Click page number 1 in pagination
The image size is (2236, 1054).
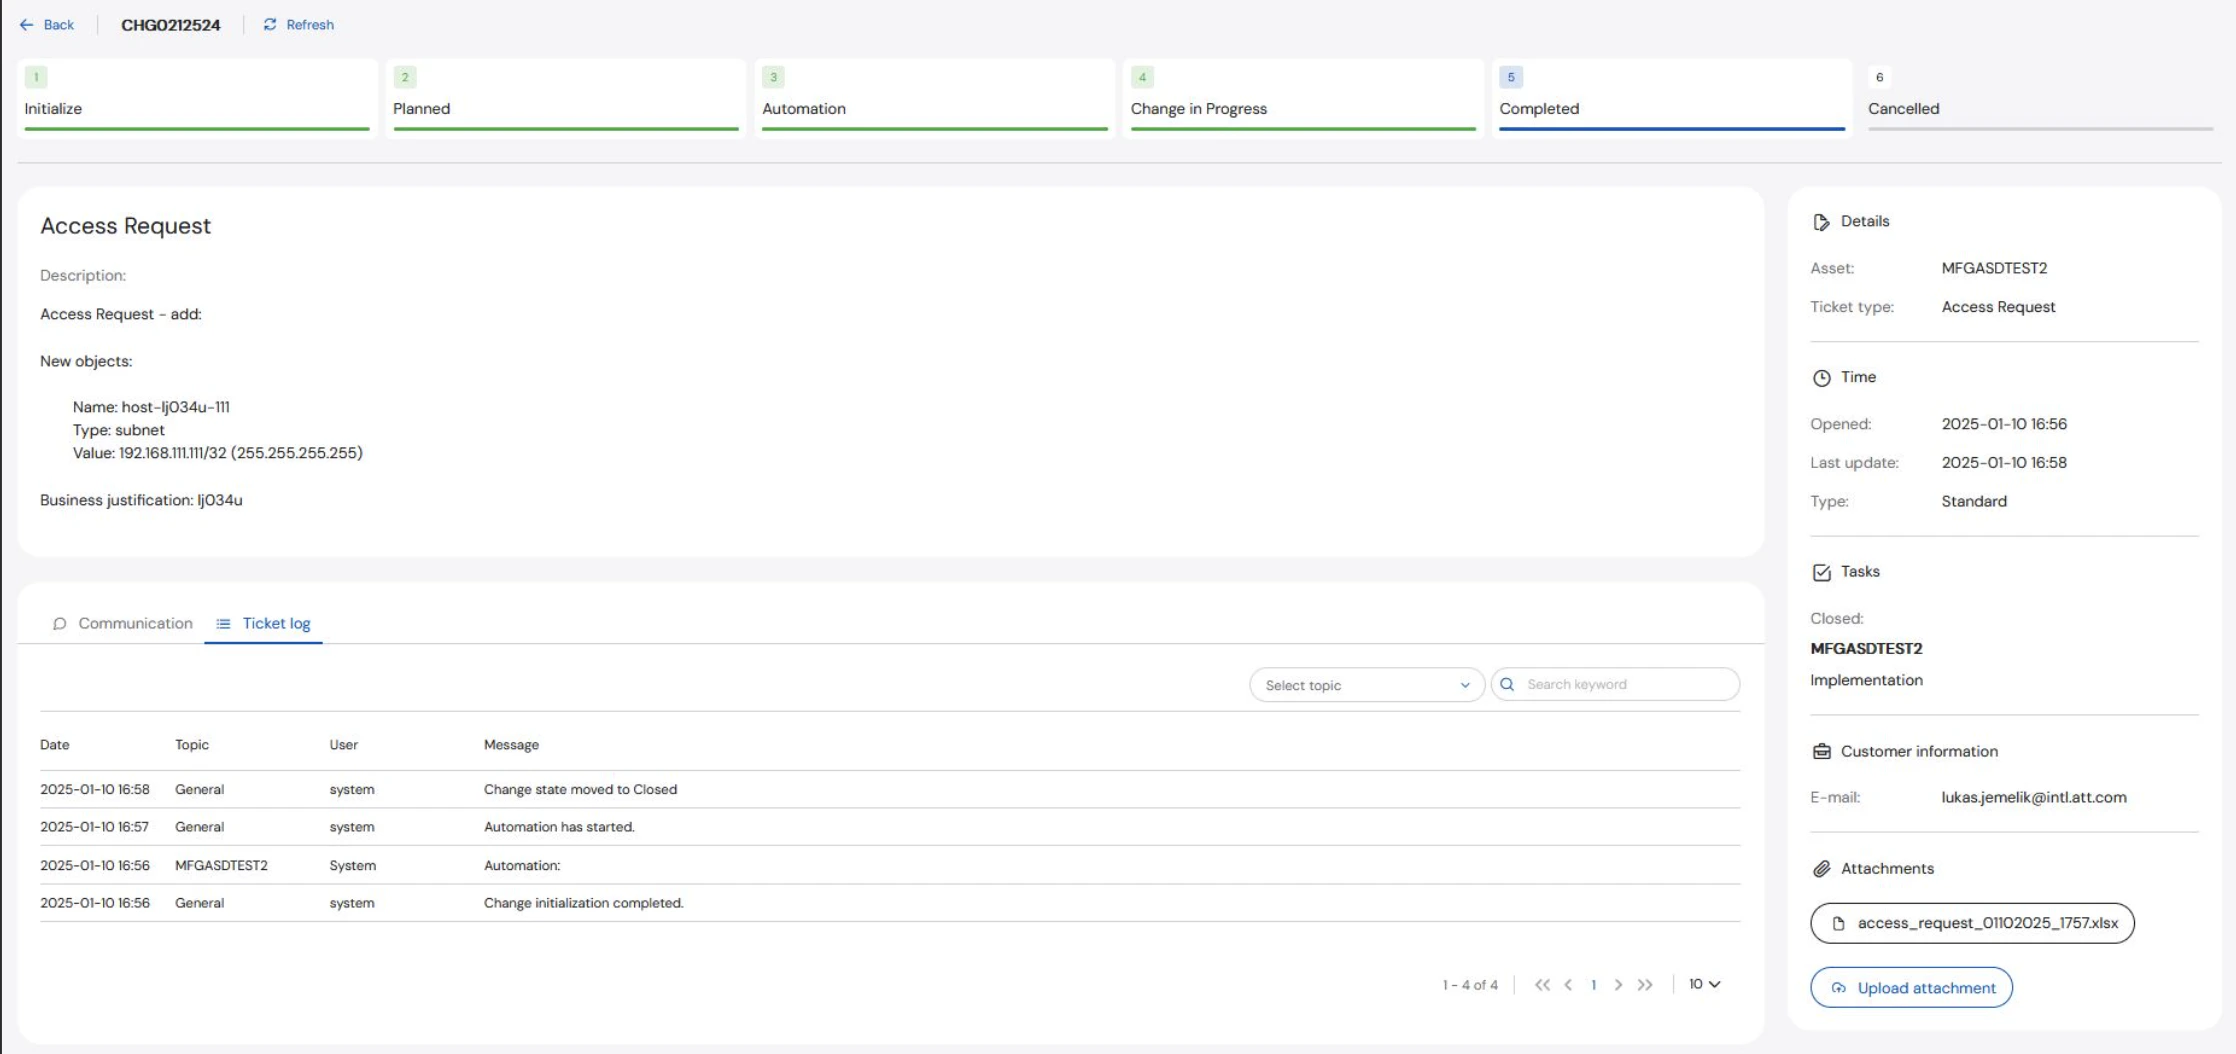1593,985
